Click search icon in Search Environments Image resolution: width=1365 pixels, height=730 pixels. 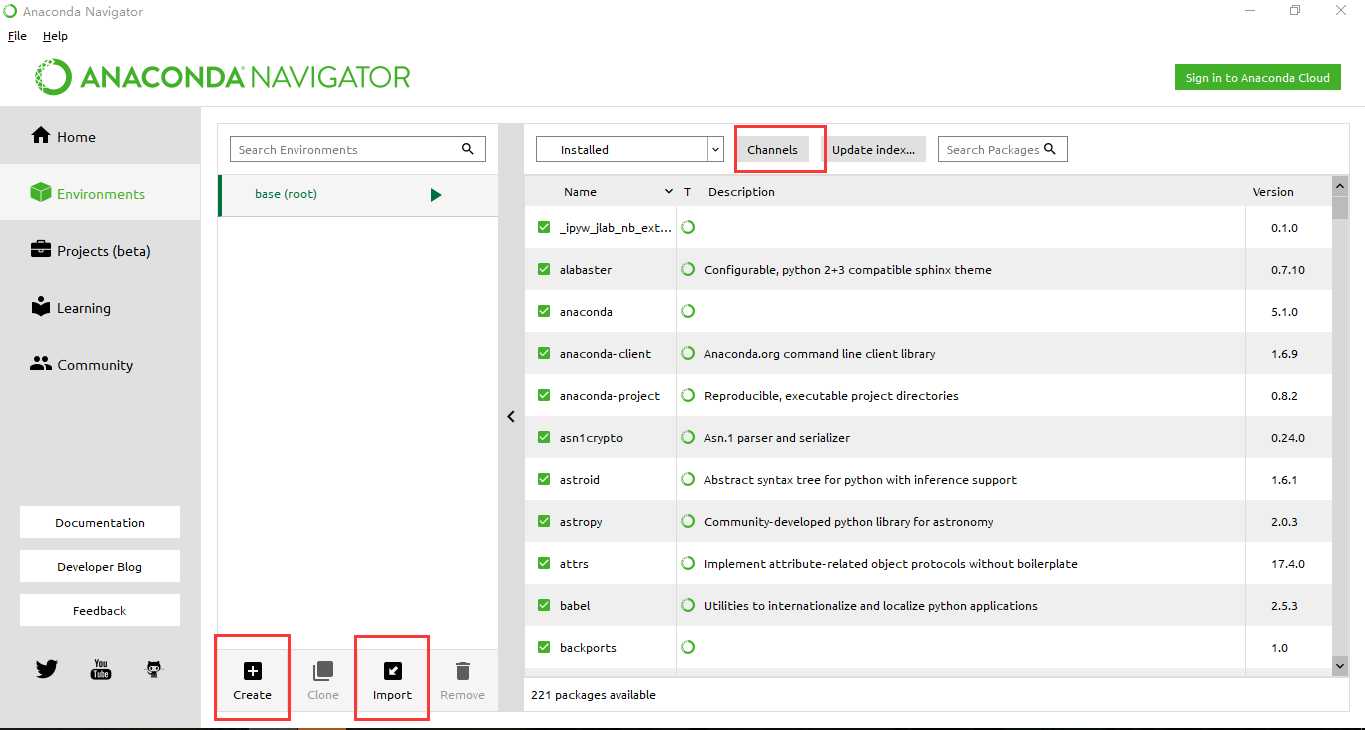(468, 149)
